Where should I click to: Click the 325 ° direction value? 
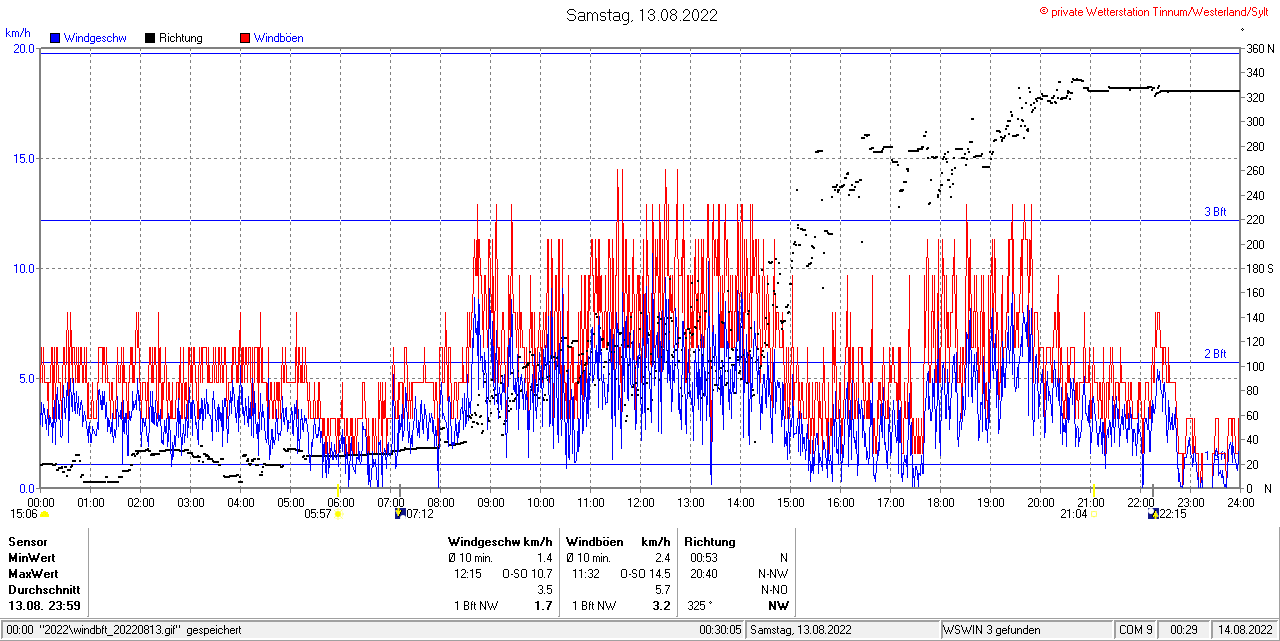[701, 606]
